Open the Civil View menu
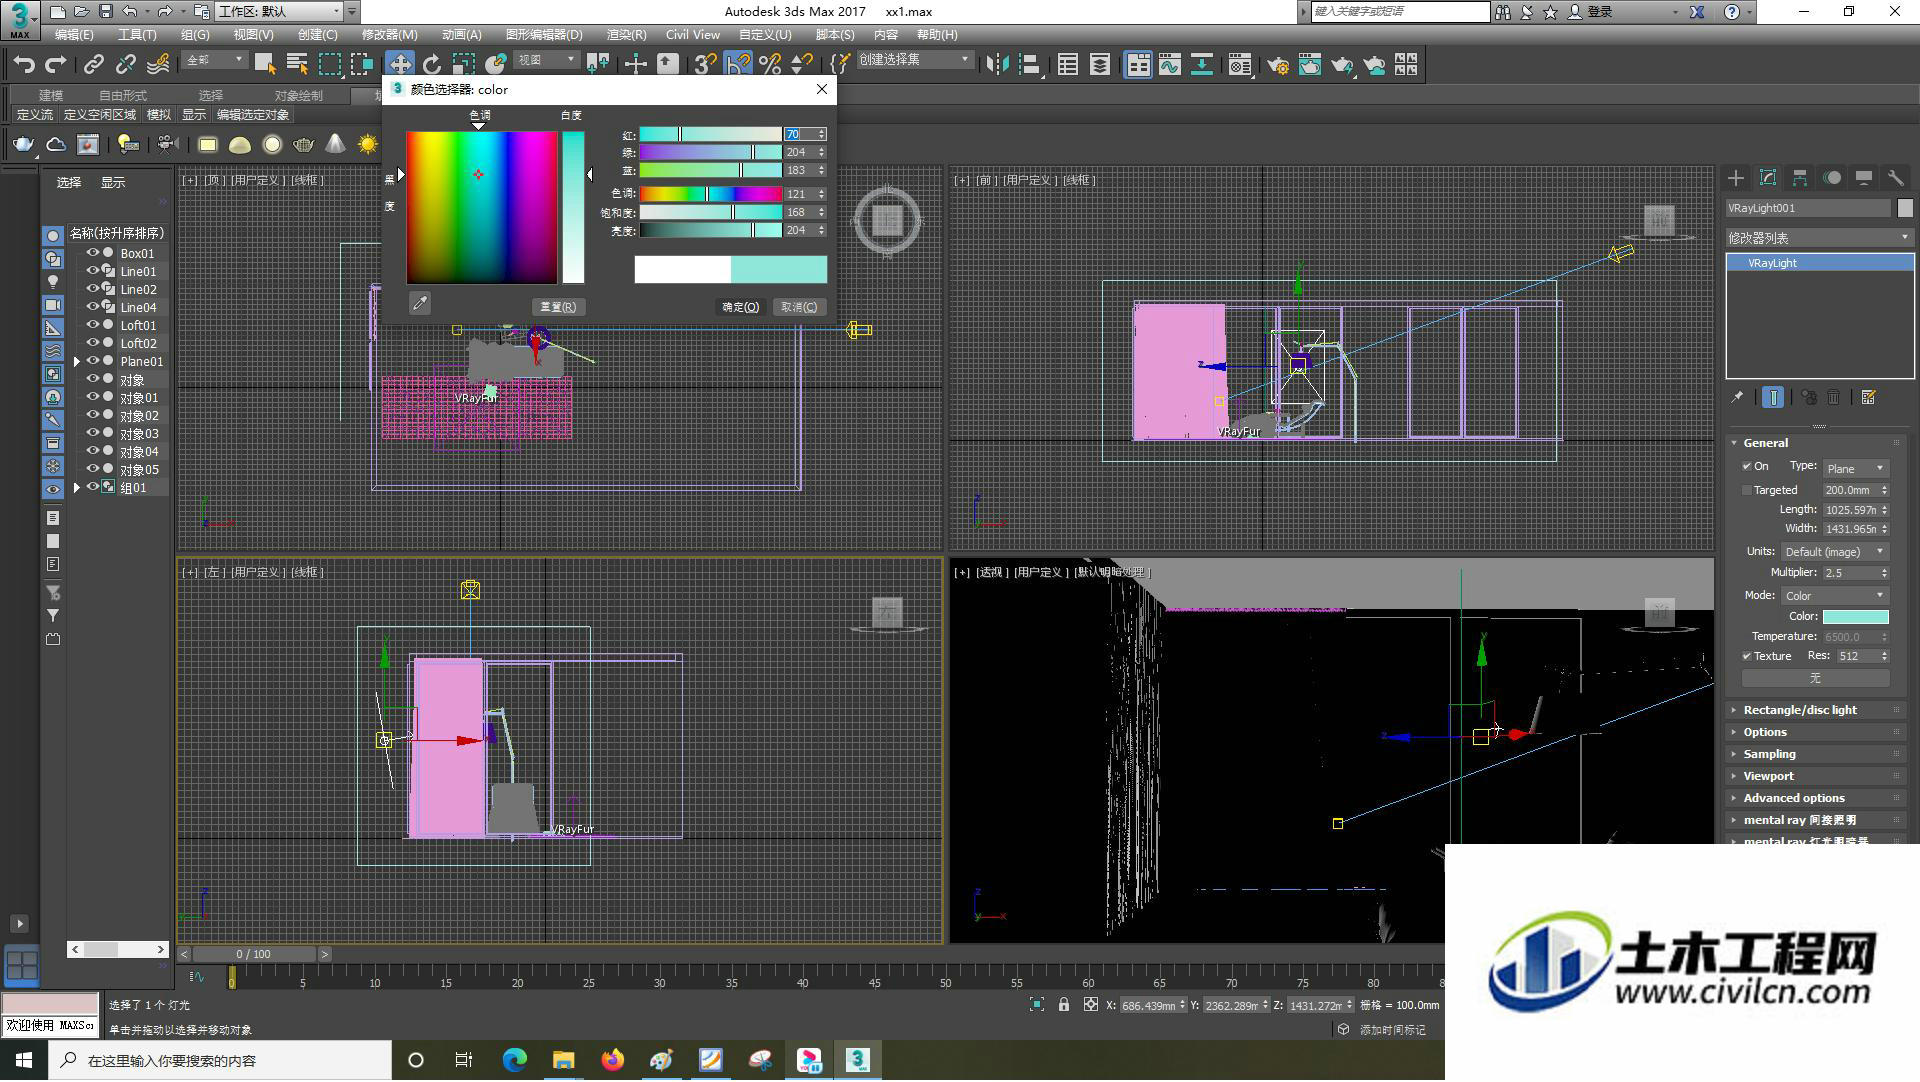Image resolution: width=1920 pixels, height=1082 pixels. [x=693, y=35]
